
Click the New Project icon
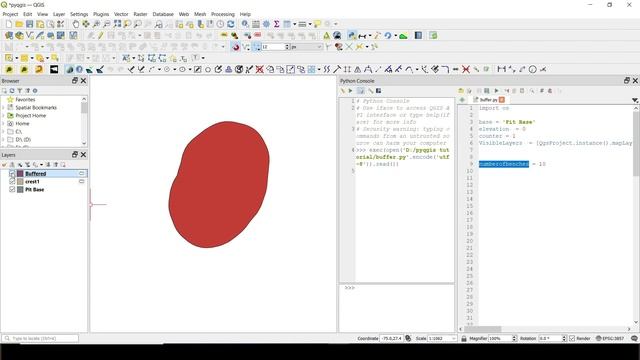pyautogui.click(x=9, y=24)
